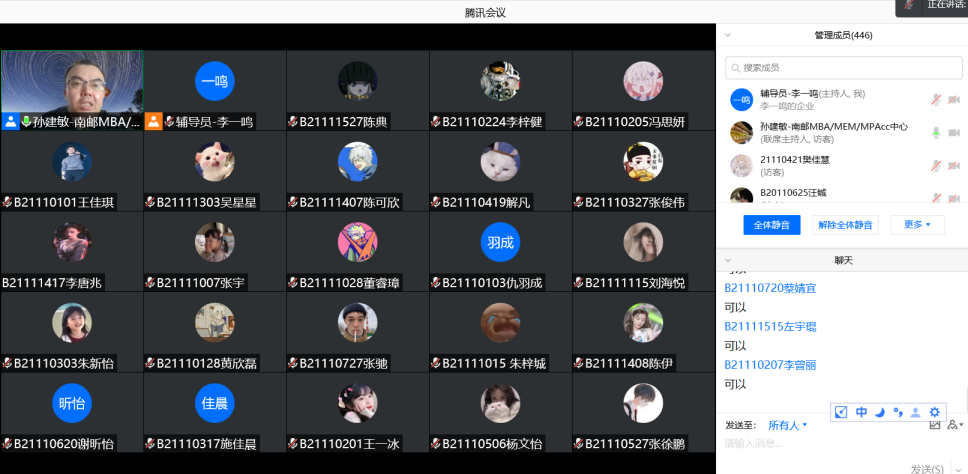Collapse the 管理成员 panel with its chevron

point(728,36)
